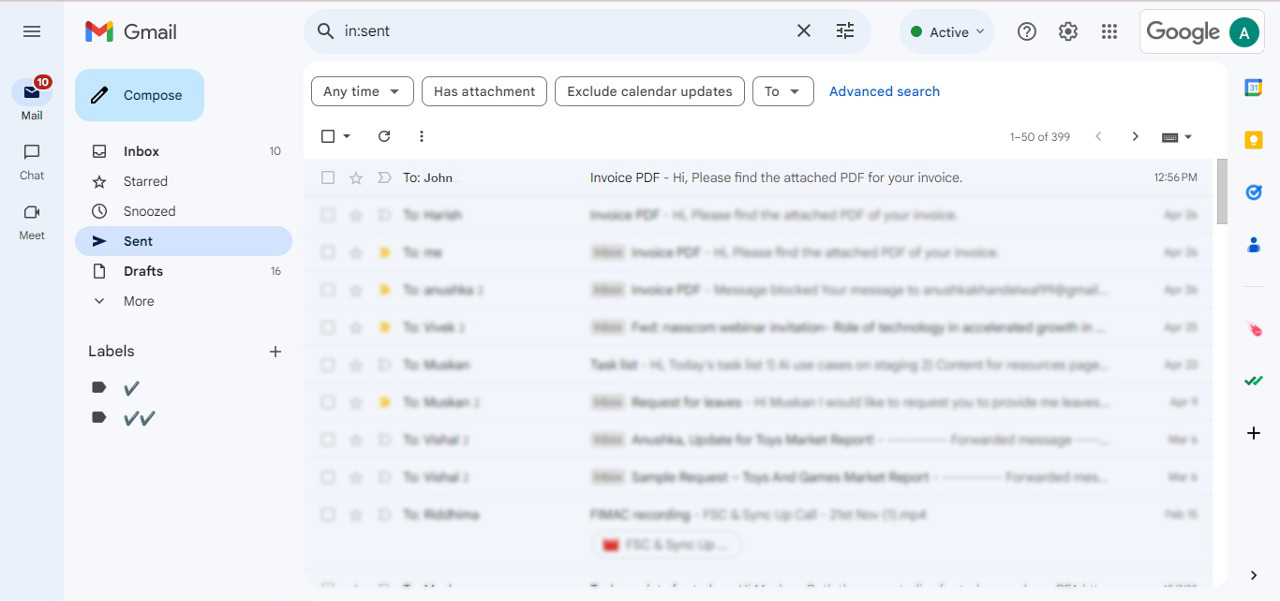Image resolution: width=1280 pixels, height=601 pixels.
Task: Click the Compose button
Action: [139, 95]
